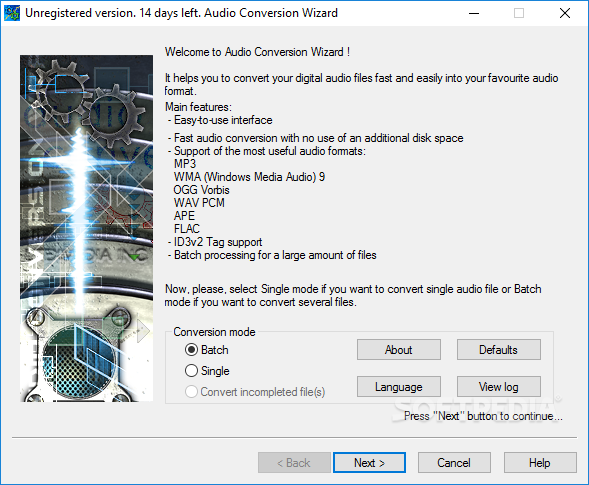Click the disabled maximize window button
The height and width of the screenshot is (485, 589).
(x=519, y=13)
